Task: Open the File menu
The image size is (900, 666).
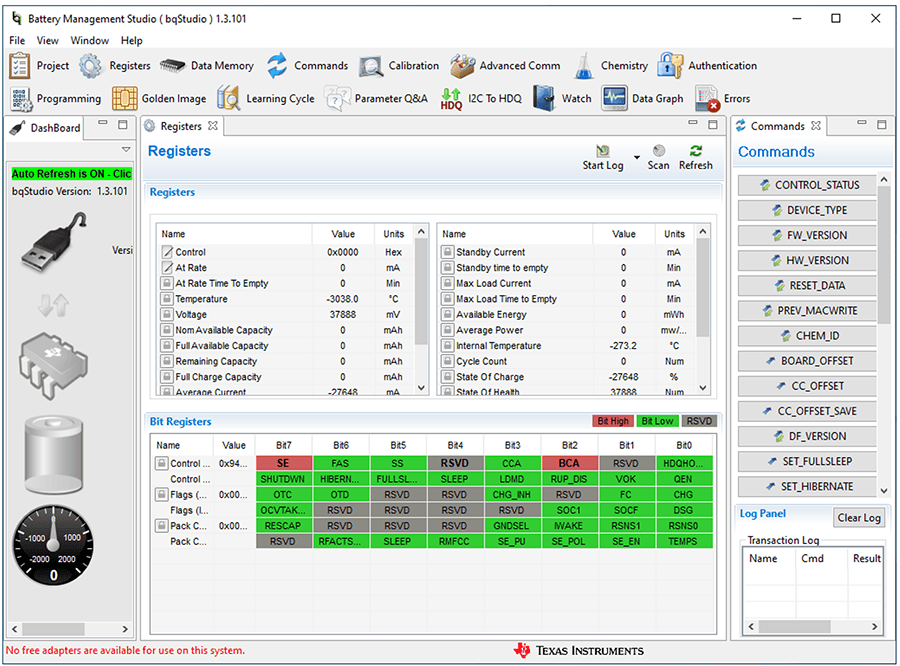Action: 17,40
